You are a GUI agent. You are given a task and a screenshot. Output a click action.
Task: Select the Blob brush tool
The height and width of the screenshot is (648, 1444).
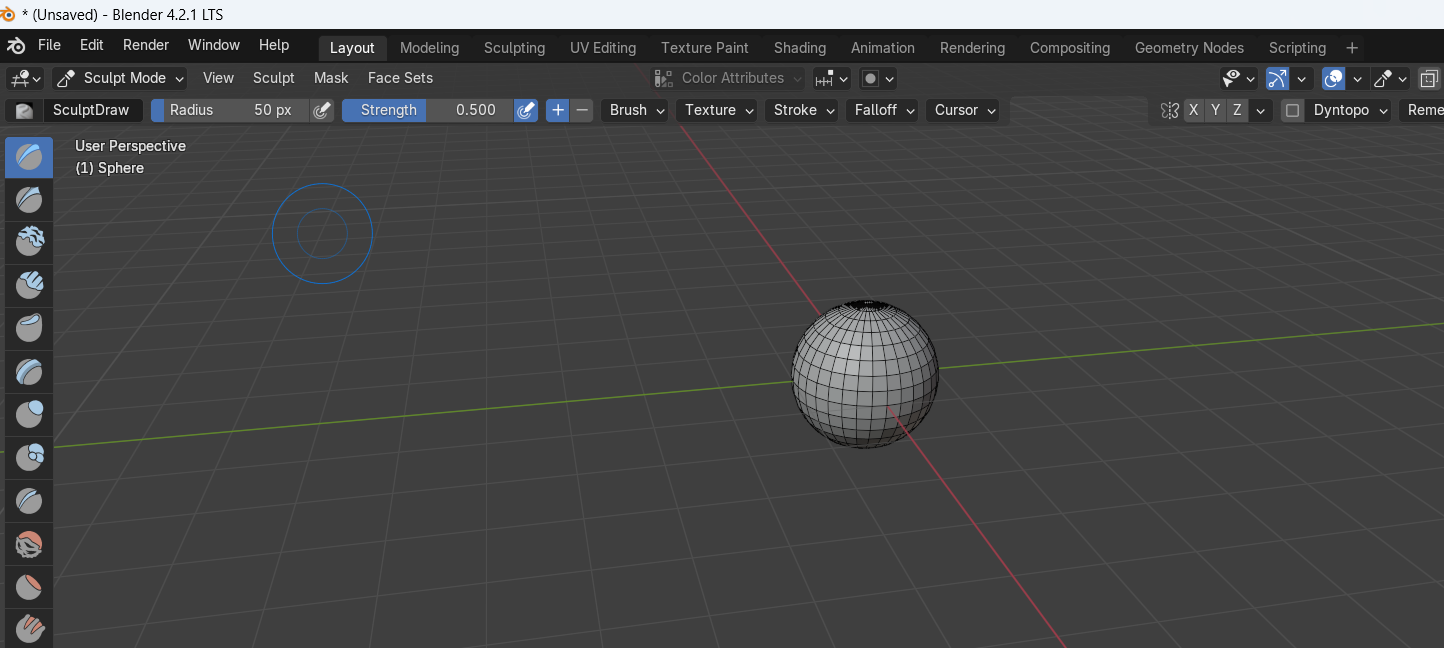point(29,457)
